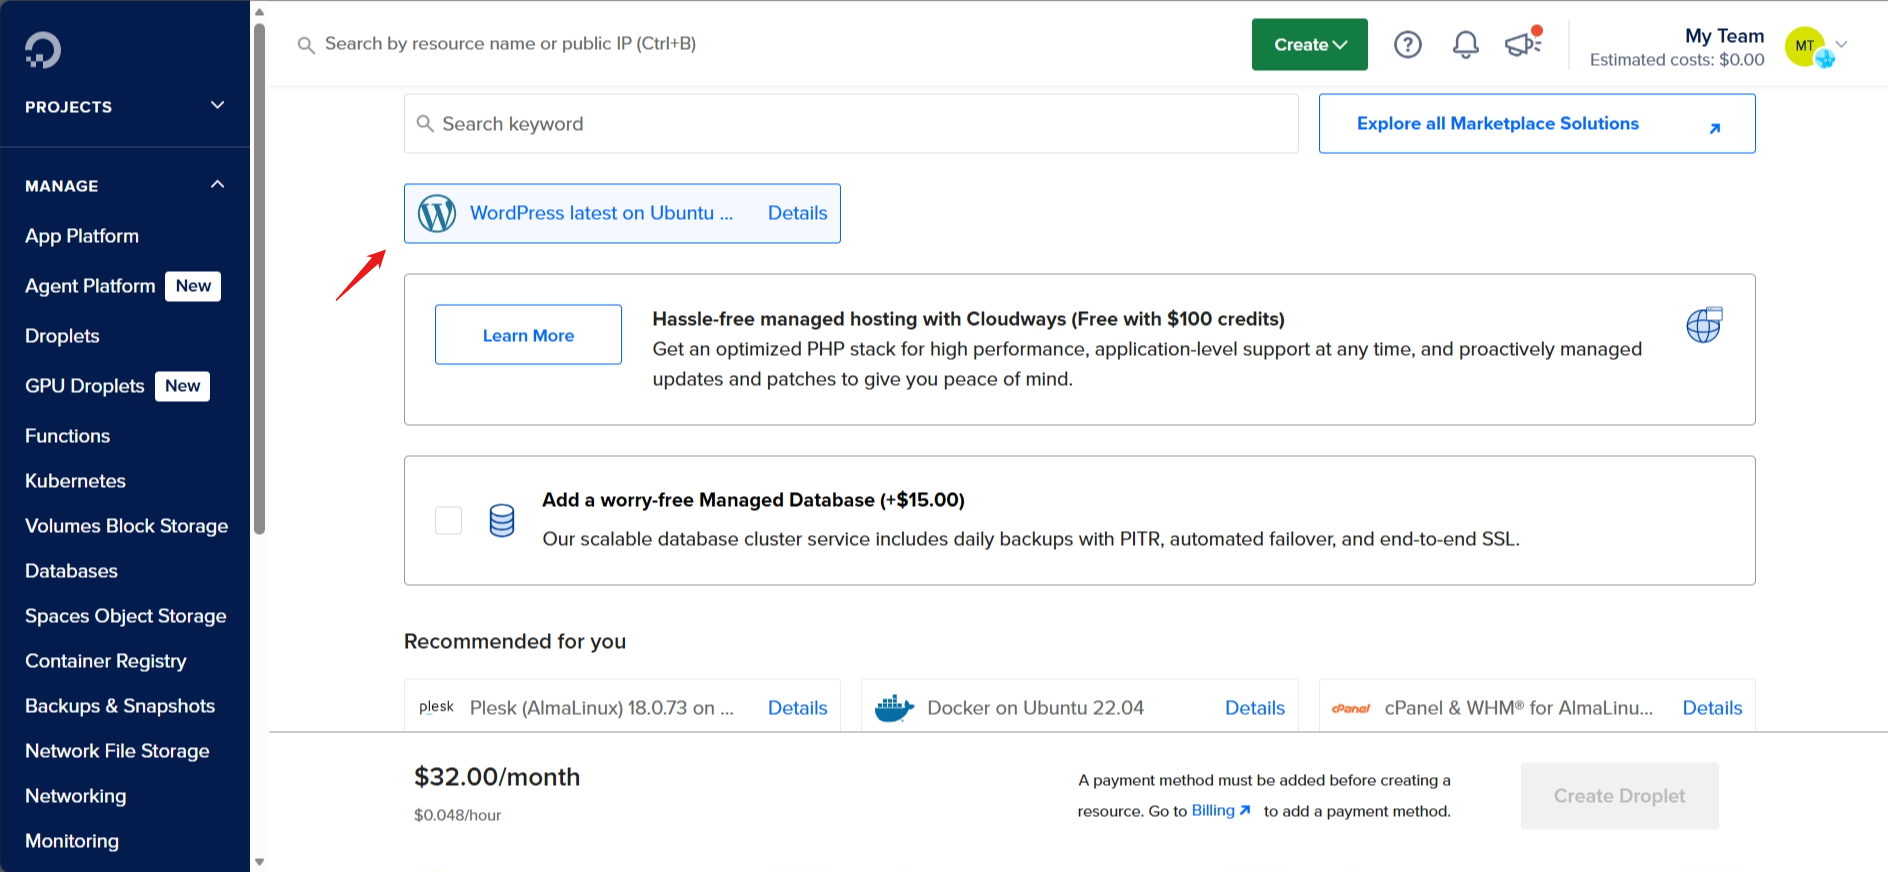Open Details link for Plesk
This screenshot has width=1888, height=872.
797,708
